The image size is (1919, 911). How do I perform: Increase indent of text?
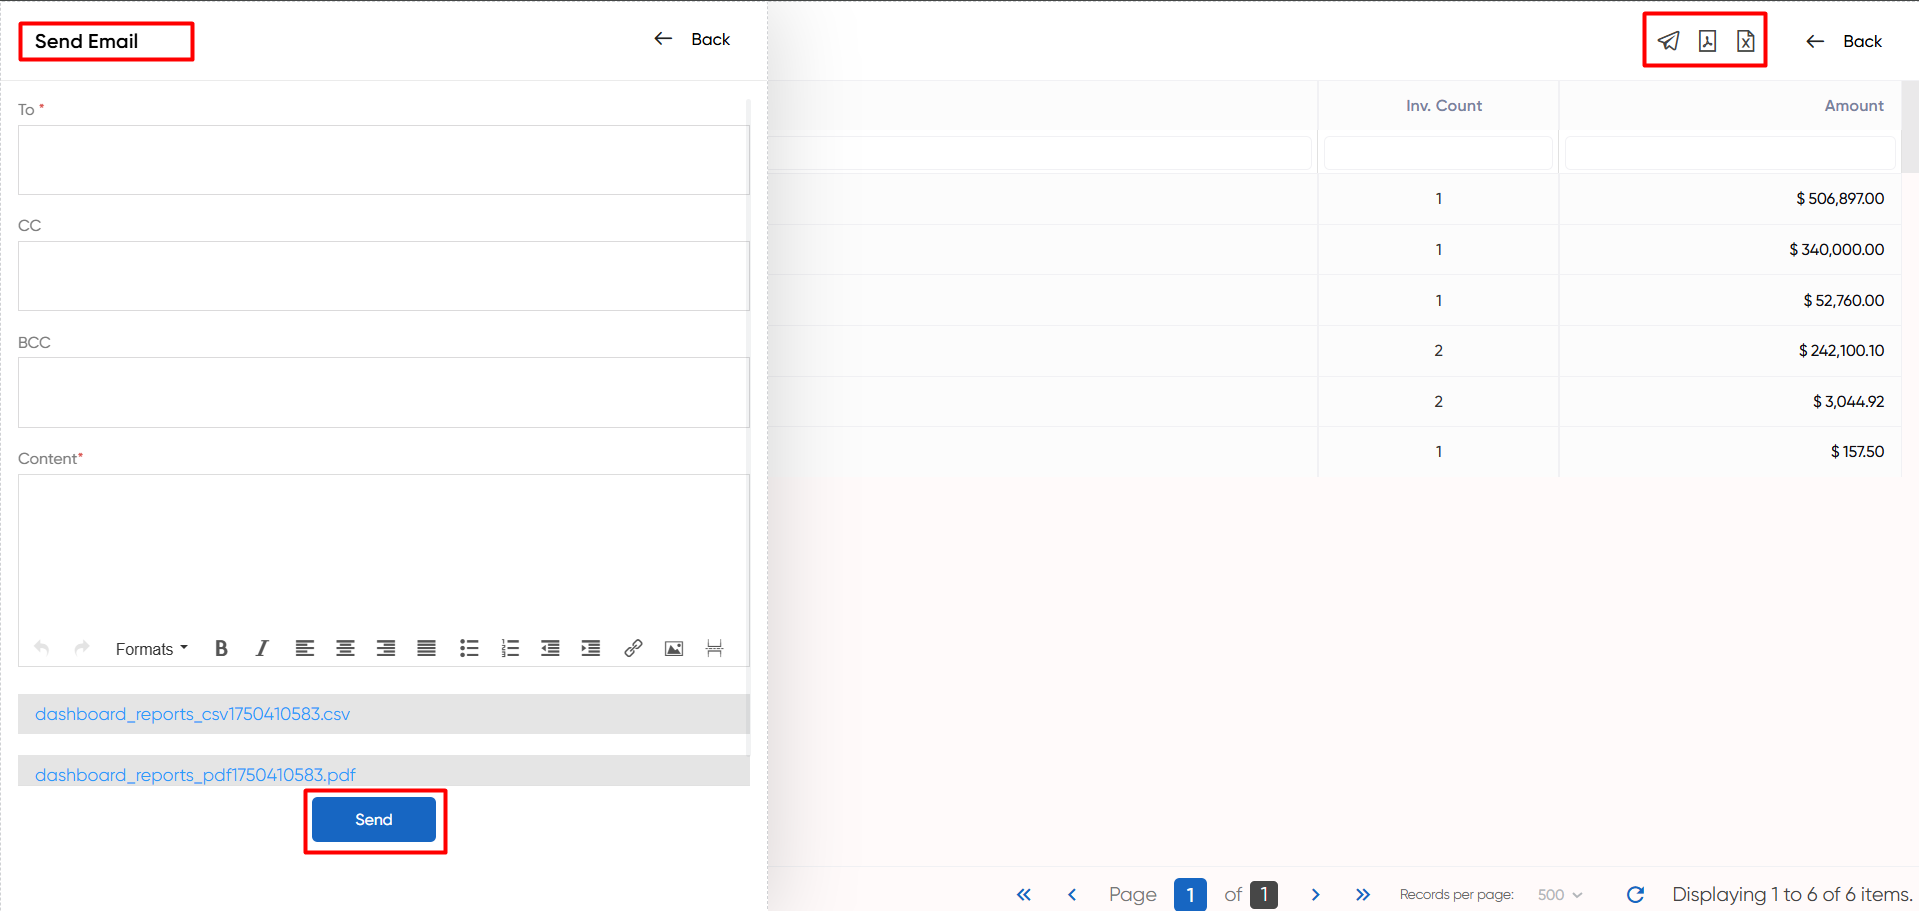[591, 648]
